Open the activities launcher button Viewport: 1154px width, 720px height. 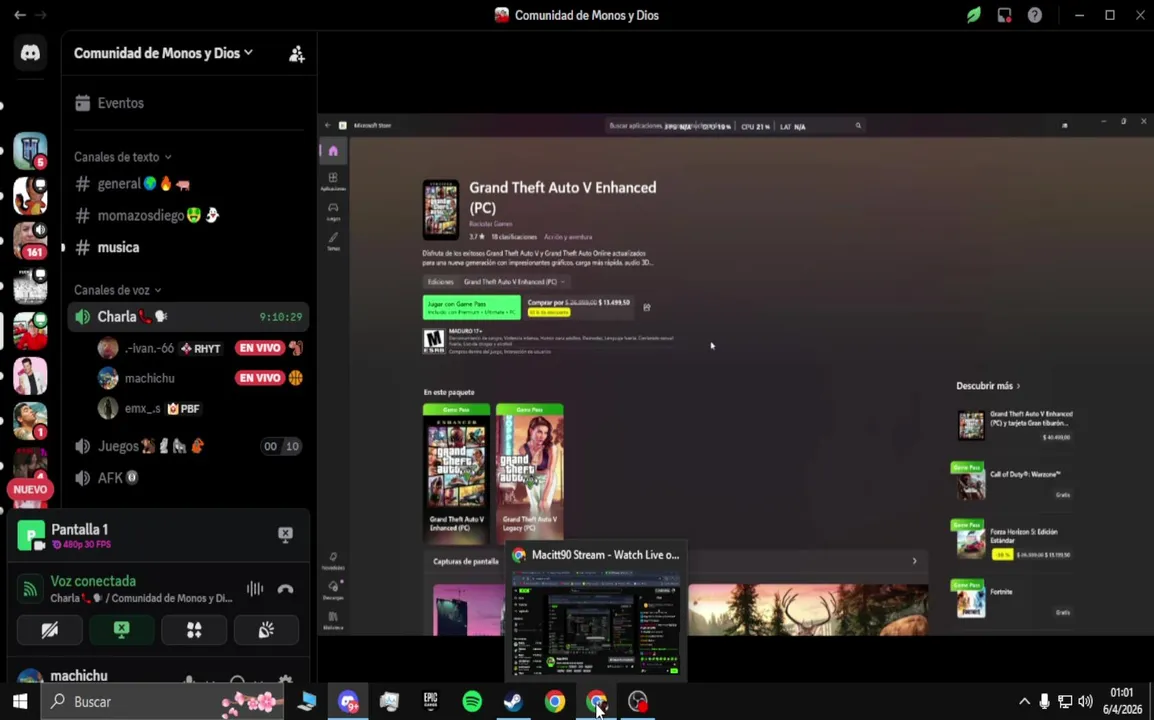coord(194,630)
